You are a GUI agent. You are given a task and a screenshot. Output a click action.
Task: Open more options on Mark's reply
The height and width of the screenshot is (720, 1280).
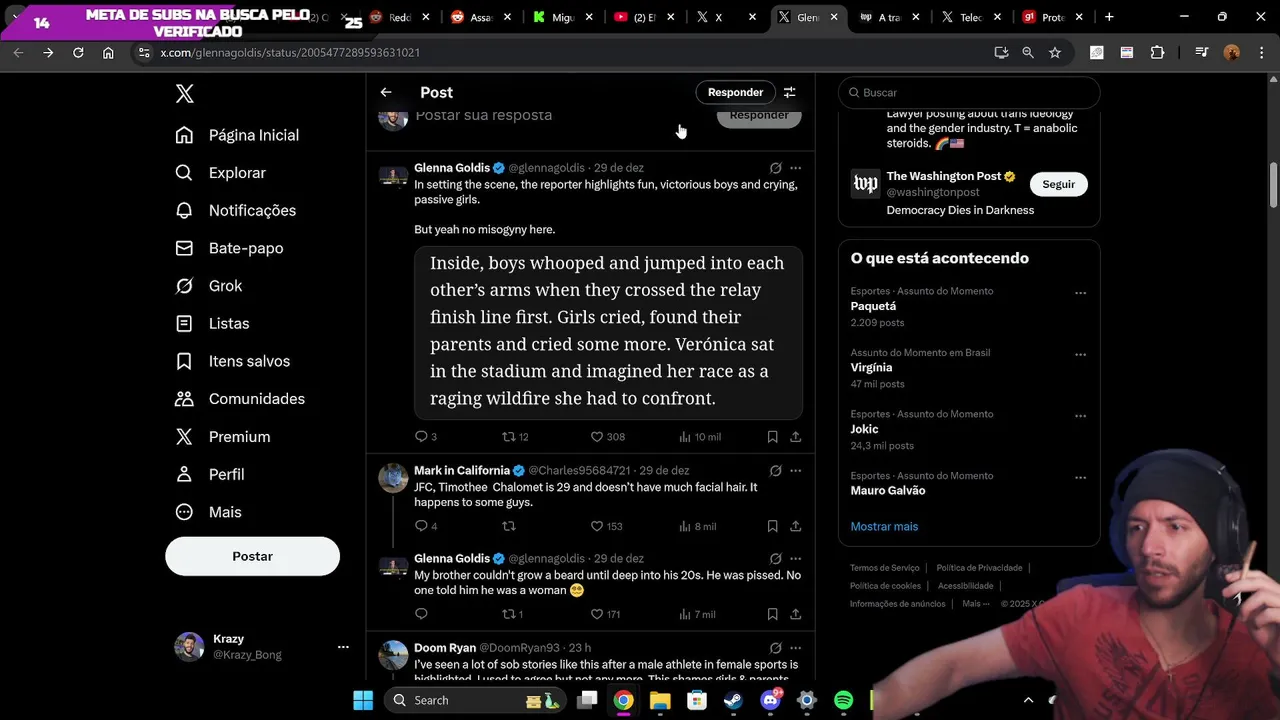(x=796, y=471)
